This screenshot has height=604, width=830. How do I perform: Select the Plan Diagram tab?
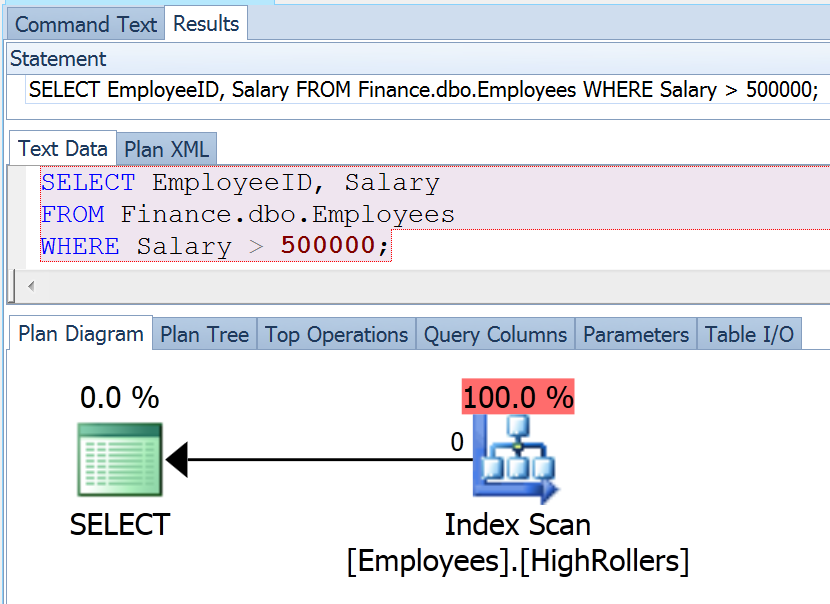click(x=81, y=334)
